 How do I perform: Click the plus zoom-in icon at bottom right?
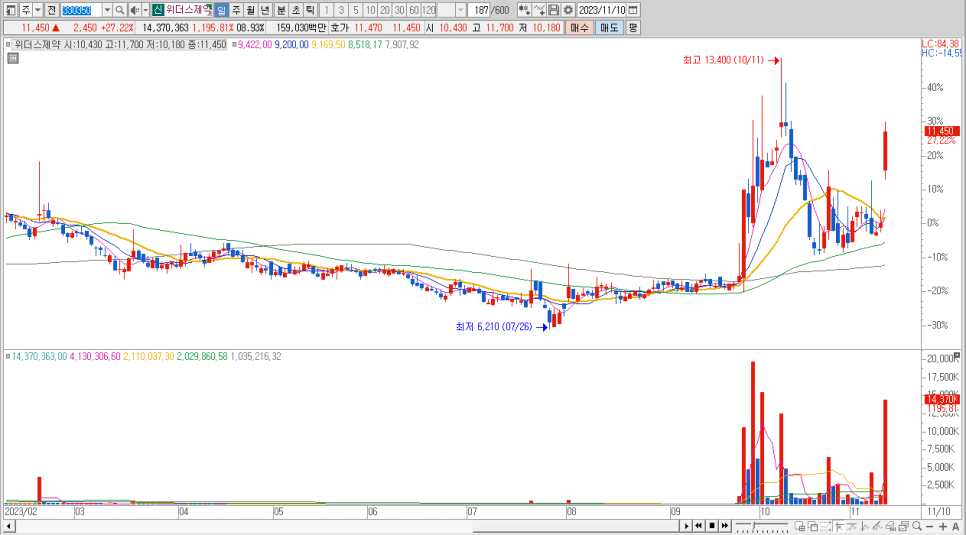pyautogui.click(x=944, y=525)
